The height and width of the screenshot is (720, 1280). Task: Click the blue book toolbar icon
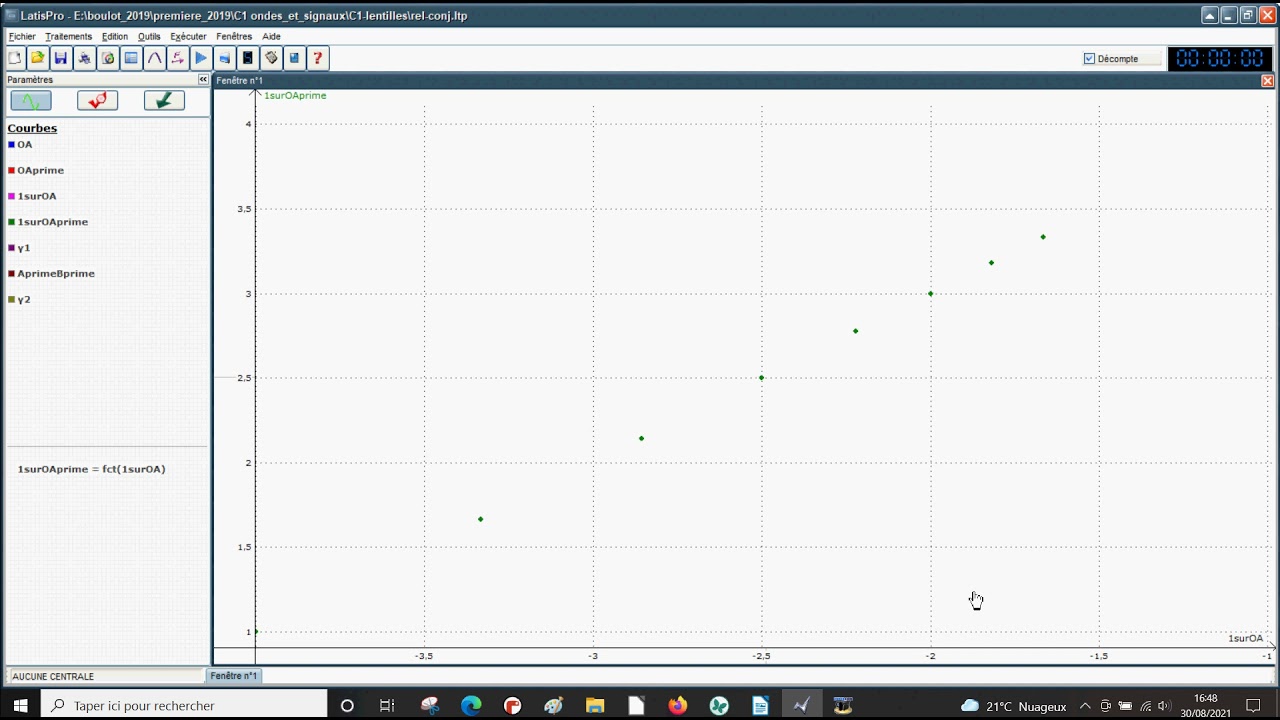click(294, 58)
